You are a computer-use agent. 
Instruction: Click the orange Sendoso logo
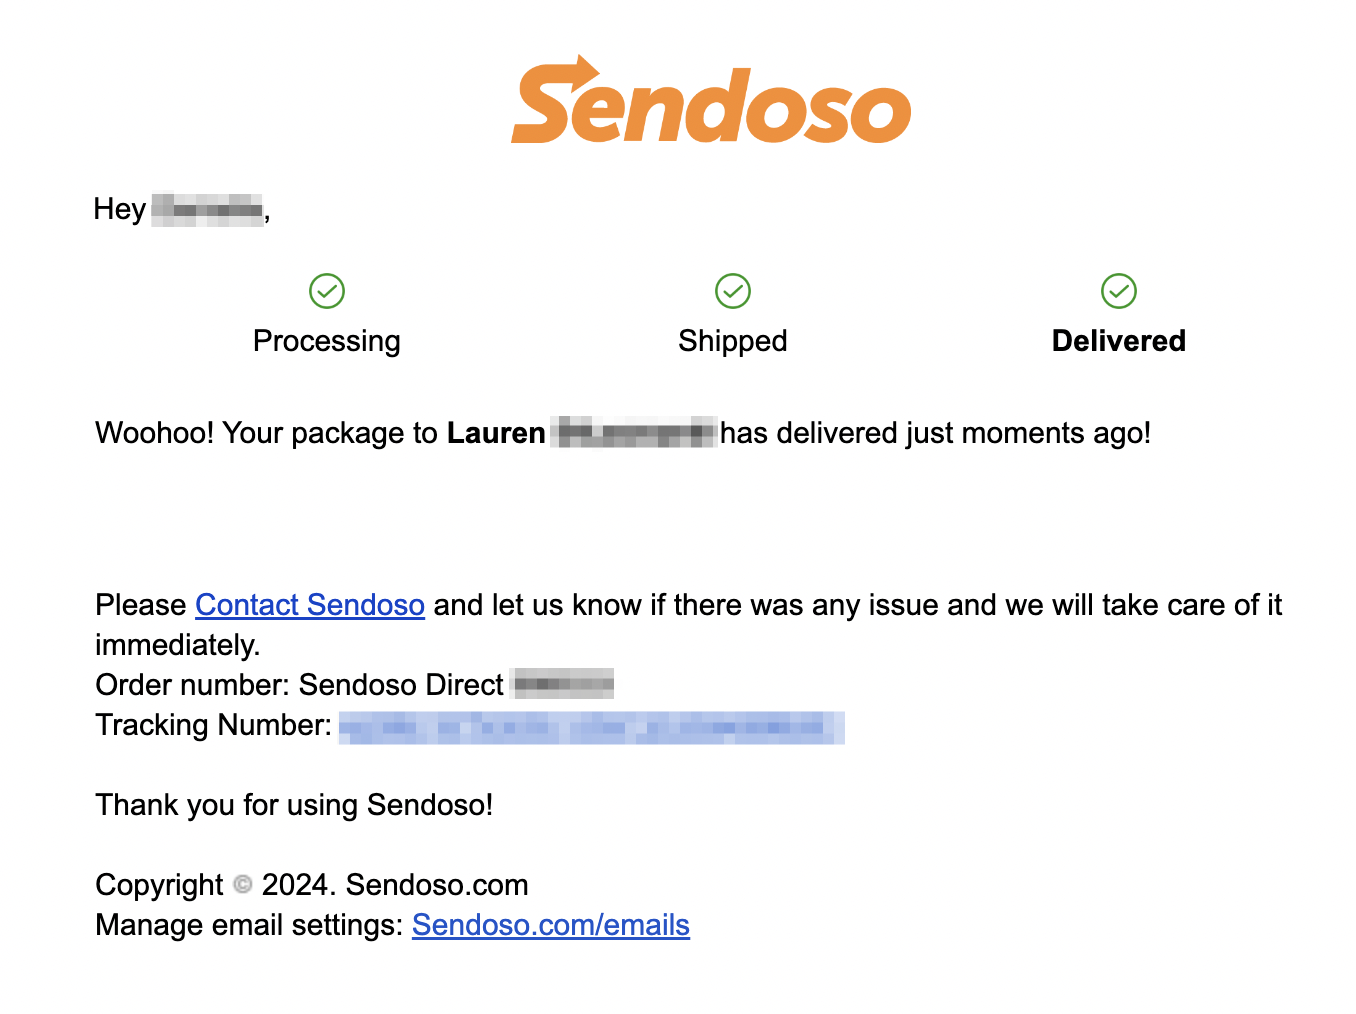point(711,100)
